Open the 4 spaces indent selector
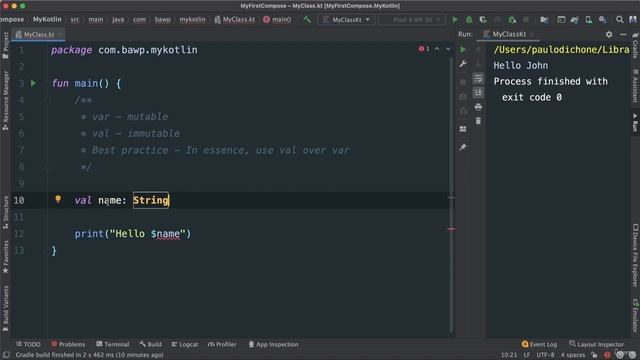640x360 pixels. click(573, 355)
